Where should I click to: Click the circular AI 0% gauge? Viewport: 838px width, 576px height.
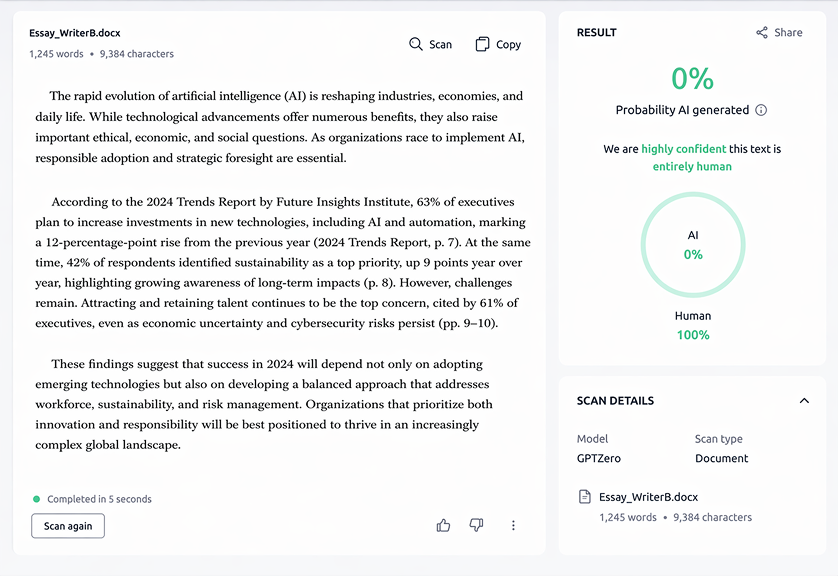pos(692,245)
